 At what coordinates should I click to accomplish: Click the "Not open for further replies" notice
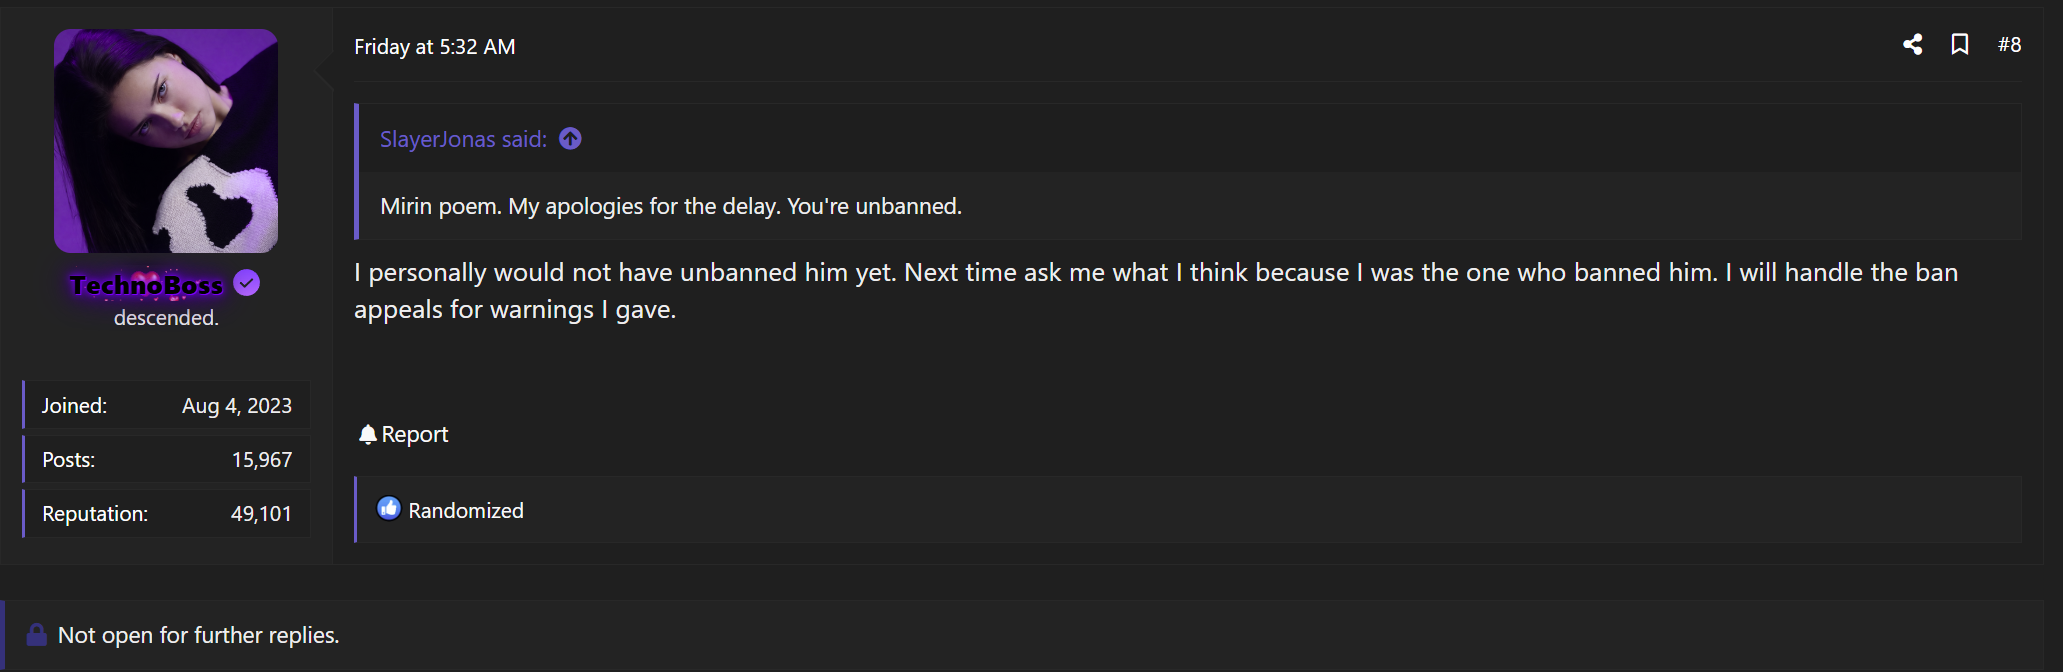[x=199, y=635]
